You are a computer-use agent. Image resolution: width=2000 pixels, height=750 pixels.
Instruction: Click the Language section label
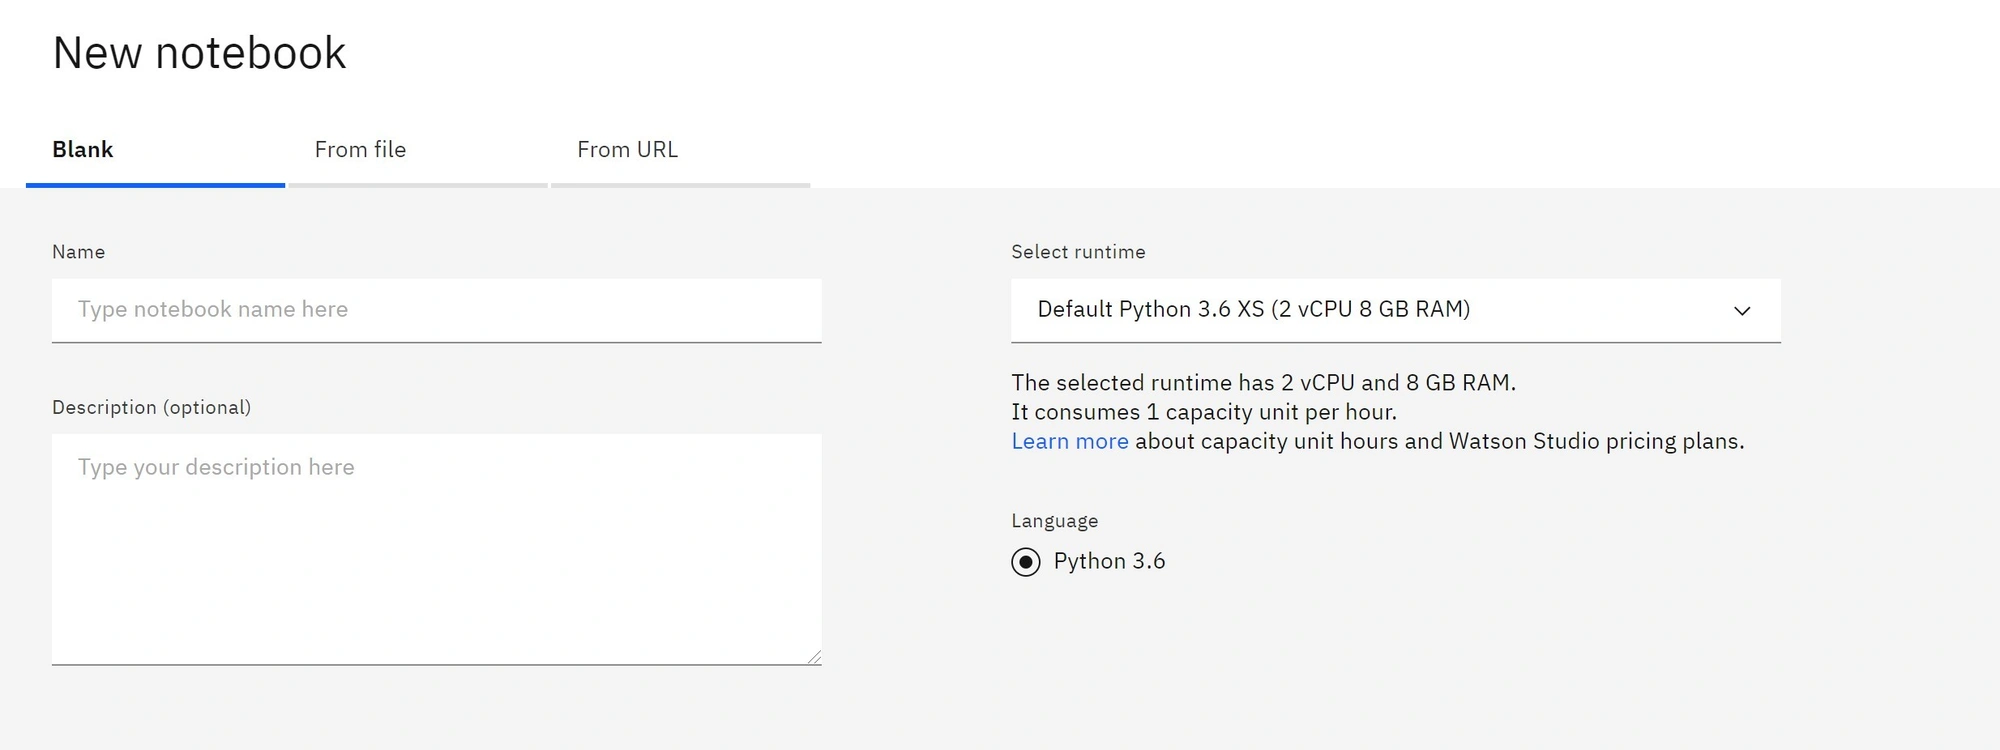1055,521
